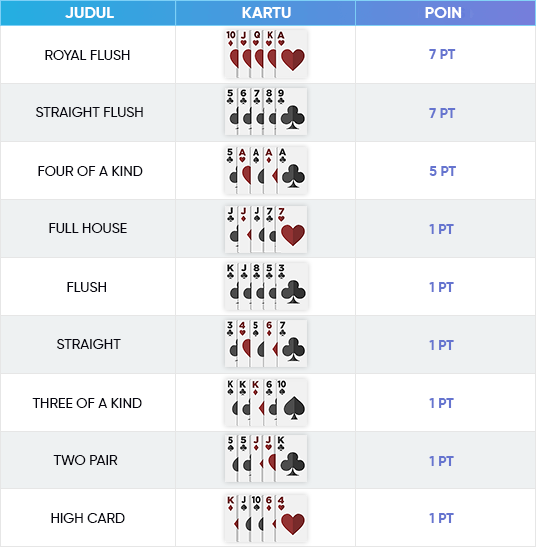Click the 7 PT value for Straight Flush
This screenshot has height=547, width=536.
(442, 113)
